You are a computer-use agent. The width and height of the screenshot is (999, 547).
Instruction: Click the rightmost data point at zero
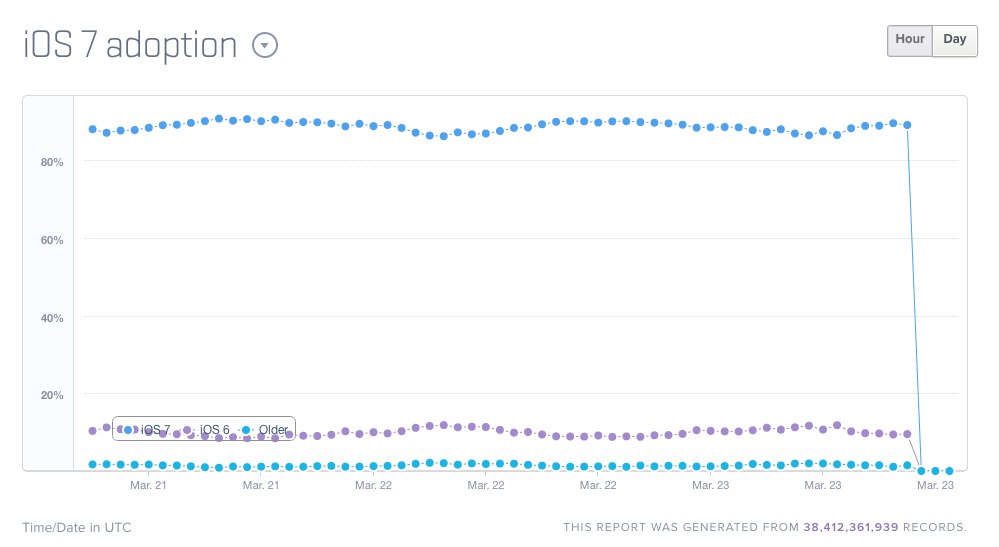(949, 470)
